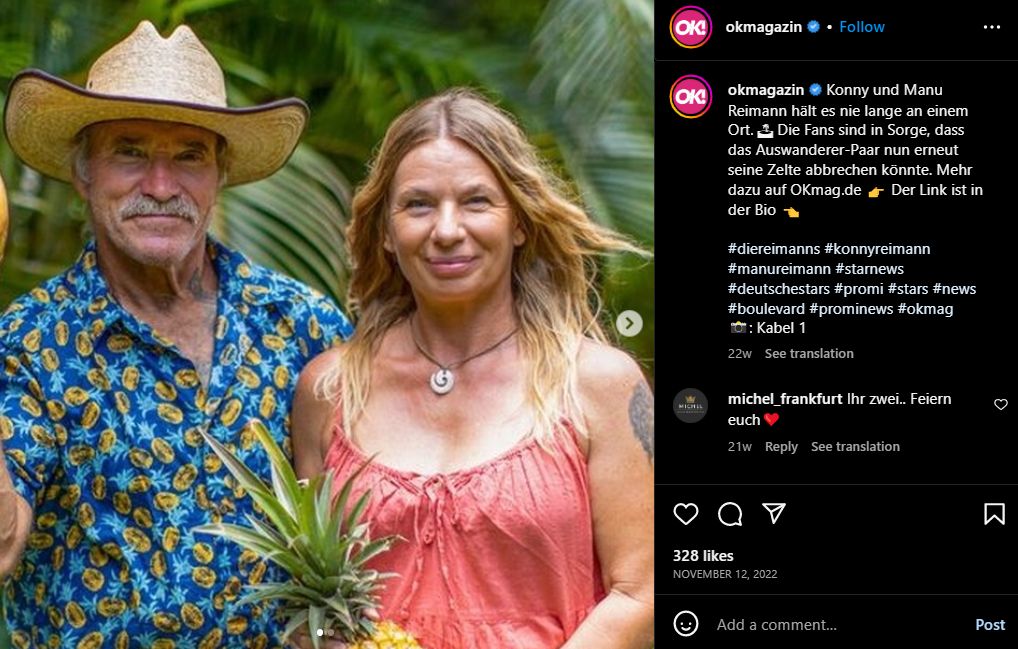Viewport: 1018px width, 649px height.
Task: Like the post with the heart icon
Action: (x=686, y=514)
